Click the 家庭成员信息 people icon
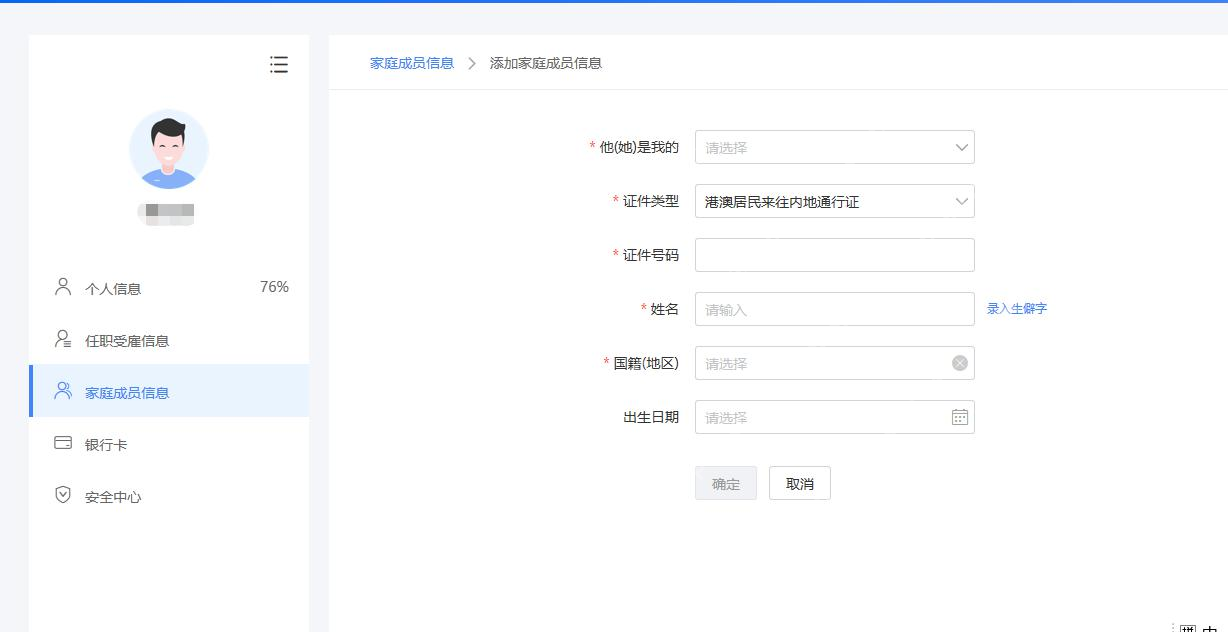The width and height of the screenshot is (1228, 632). pos(63,391)
